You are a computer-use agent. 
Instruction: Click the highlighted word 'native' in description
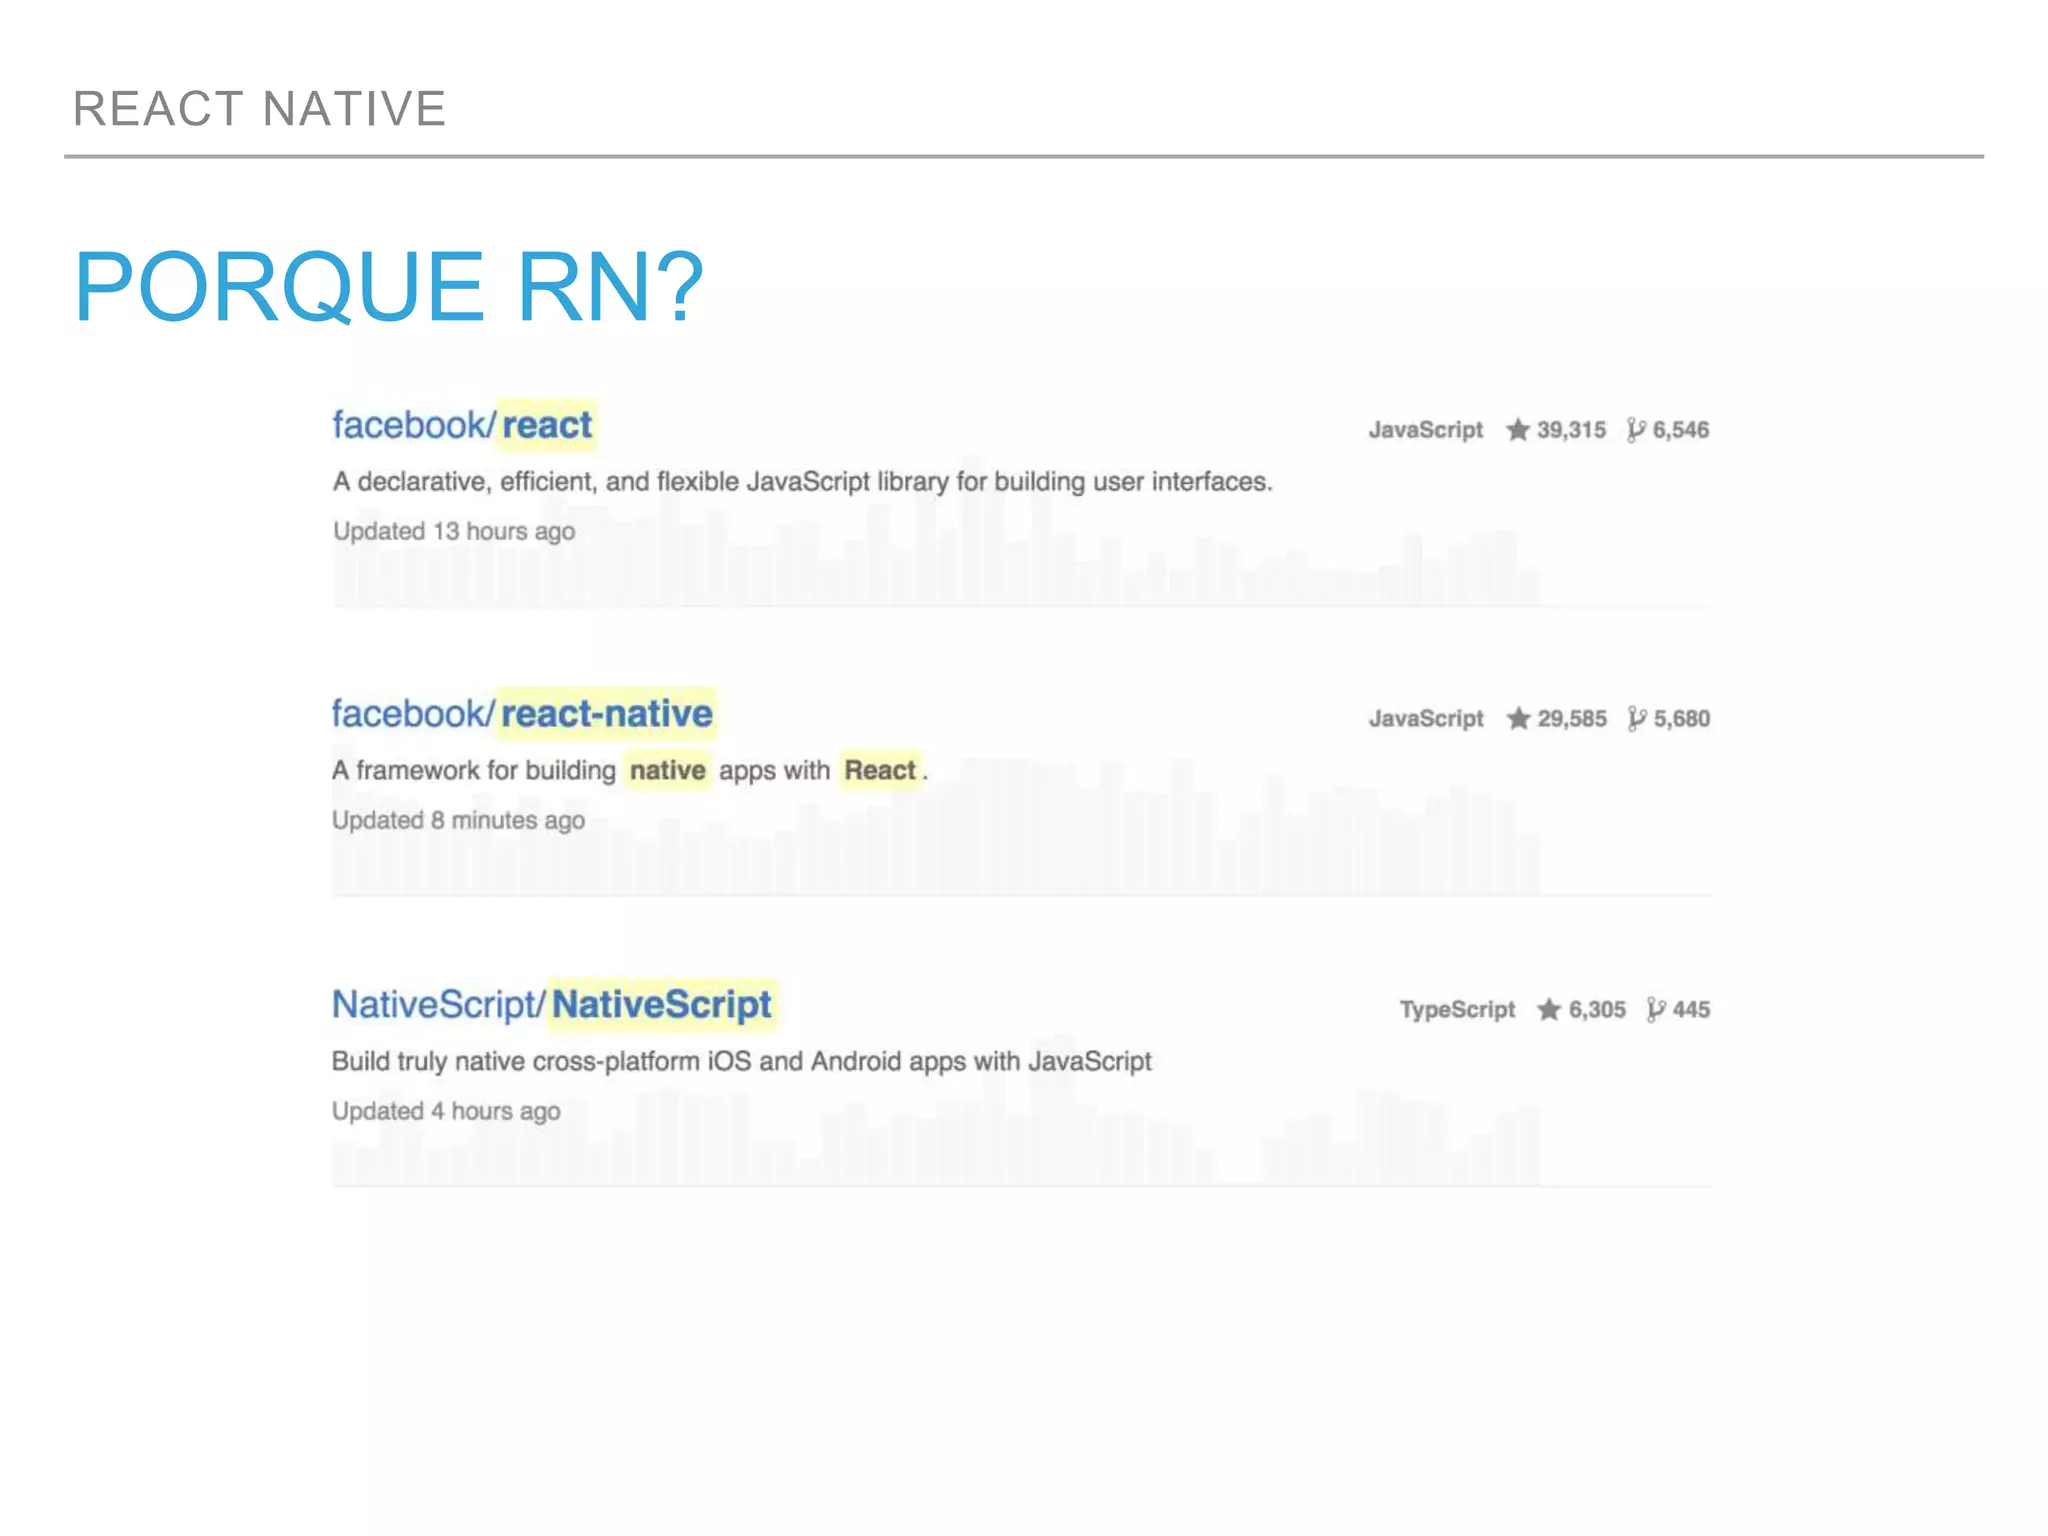(668, 770)
